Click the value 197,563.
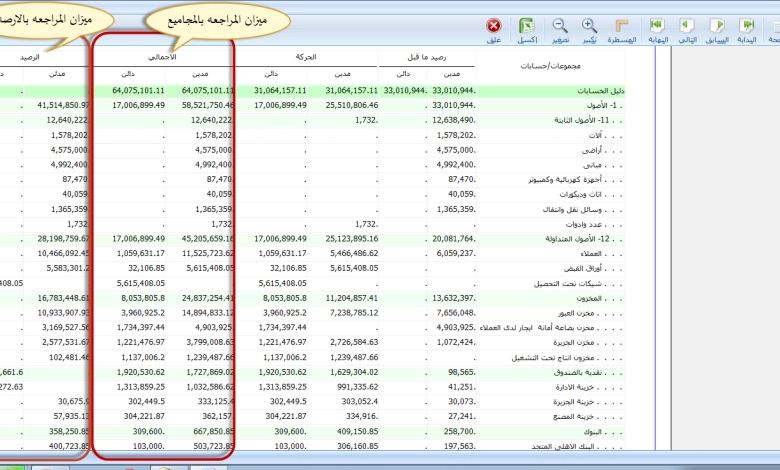 tap(460, 446)
